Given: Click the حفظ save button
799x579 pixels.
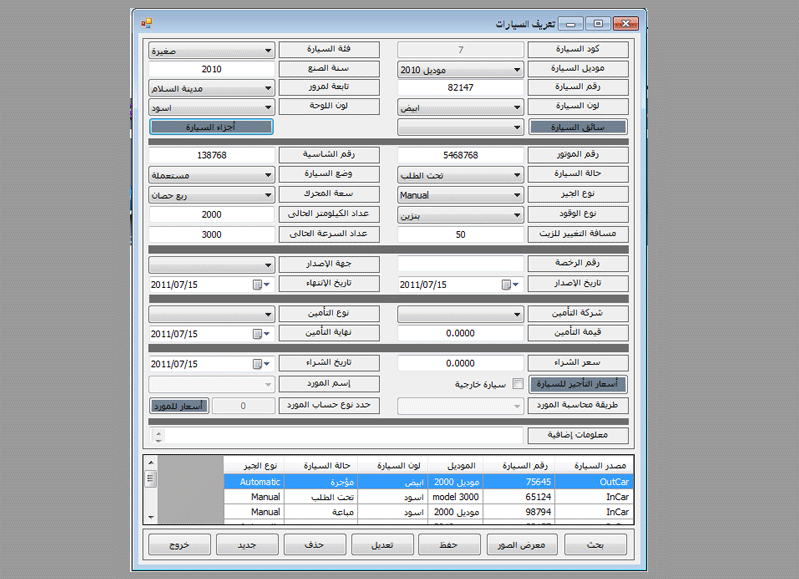Looking at the screenshot, I should (x=448, y=545).
